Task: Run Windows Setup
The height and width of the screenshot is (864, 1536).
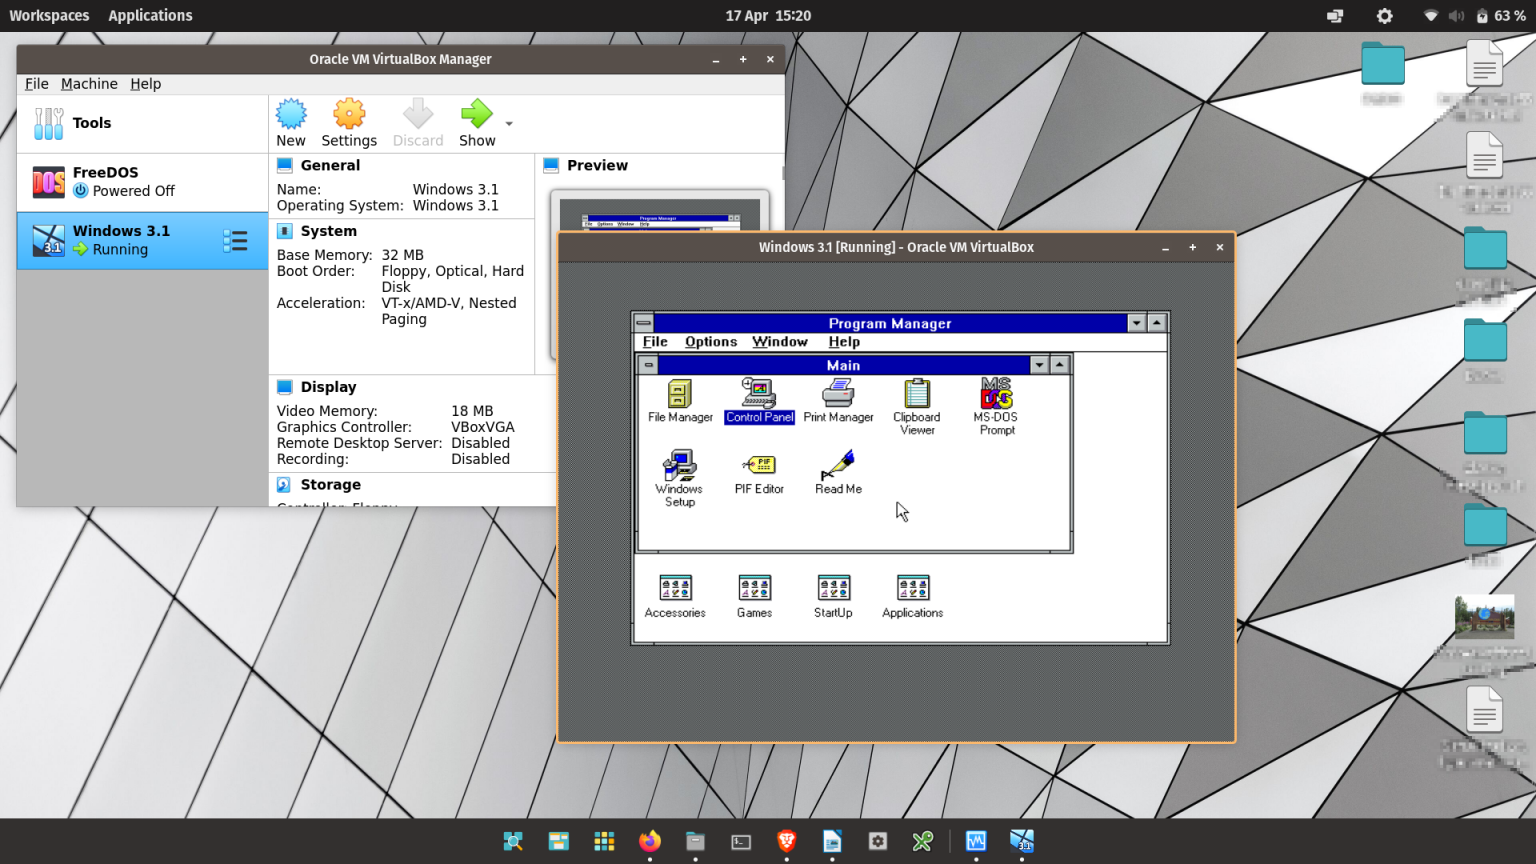Action: 679,467
